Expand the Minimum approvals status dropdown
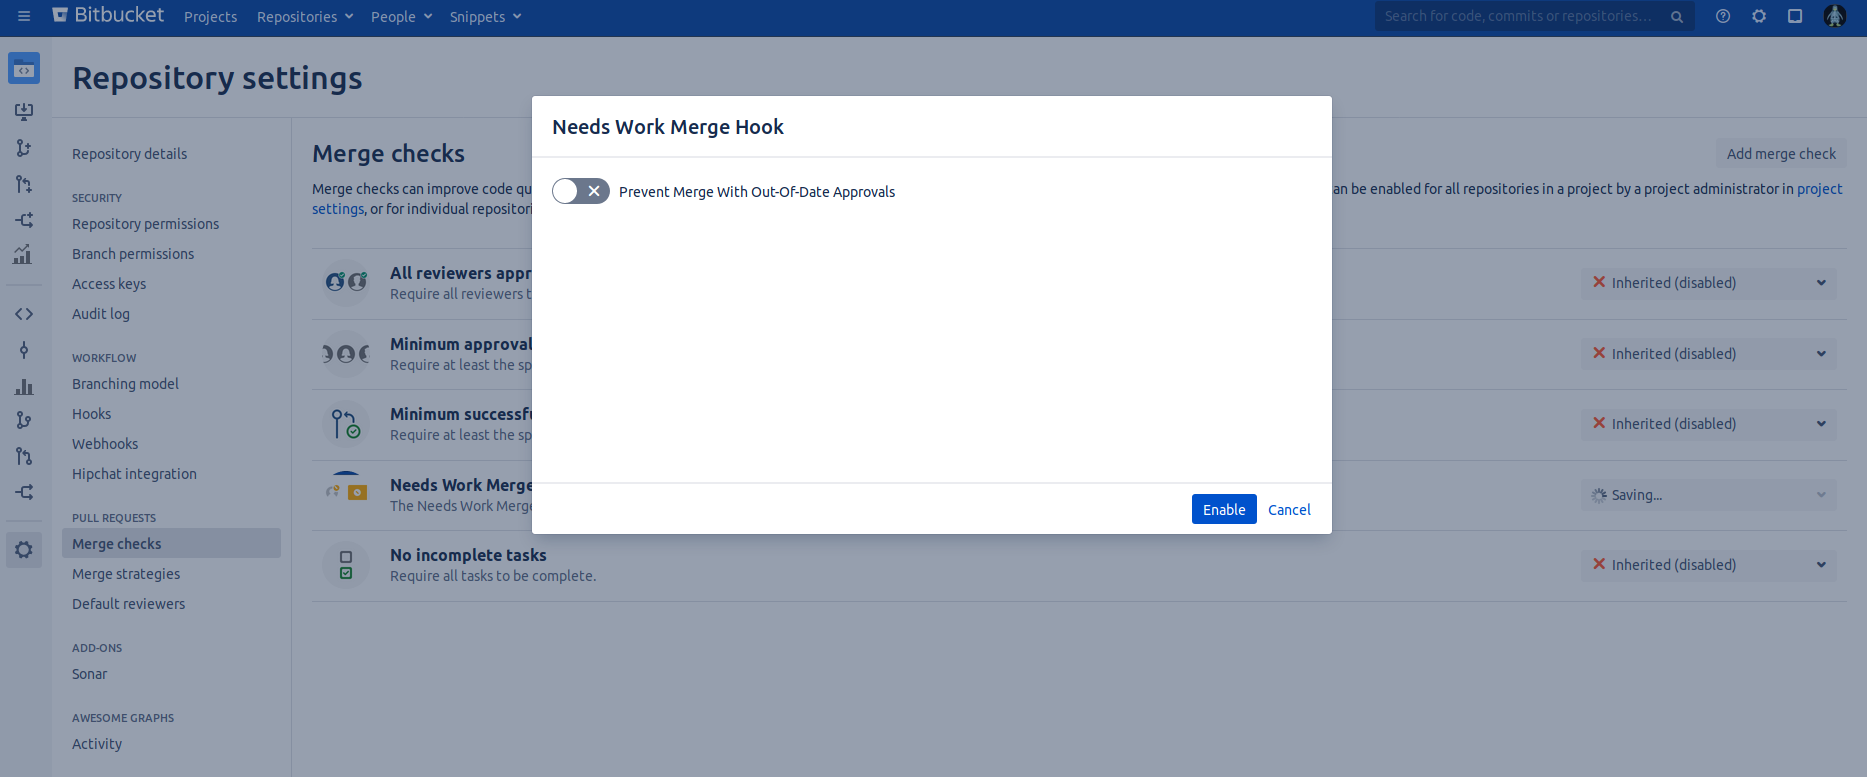Viewport: 1867px width, 777px height. pyautogui.click(x=1709, y=354)
